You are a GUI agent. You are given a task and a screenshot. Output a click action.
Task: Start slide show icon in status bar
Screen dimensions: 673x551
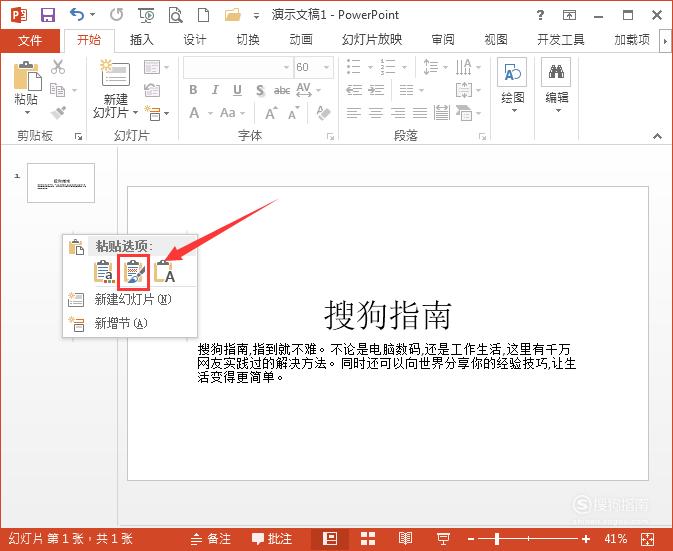(x=443, y=539)
